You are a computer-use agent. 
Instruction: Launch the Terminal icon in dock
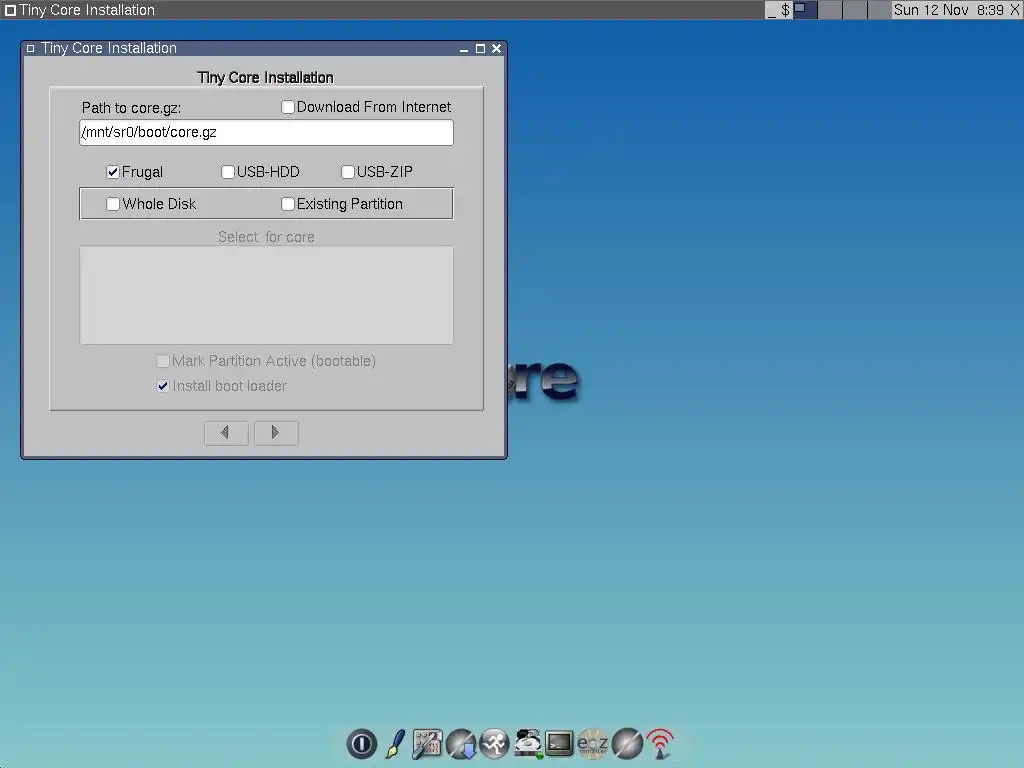[x=560, y=743]
